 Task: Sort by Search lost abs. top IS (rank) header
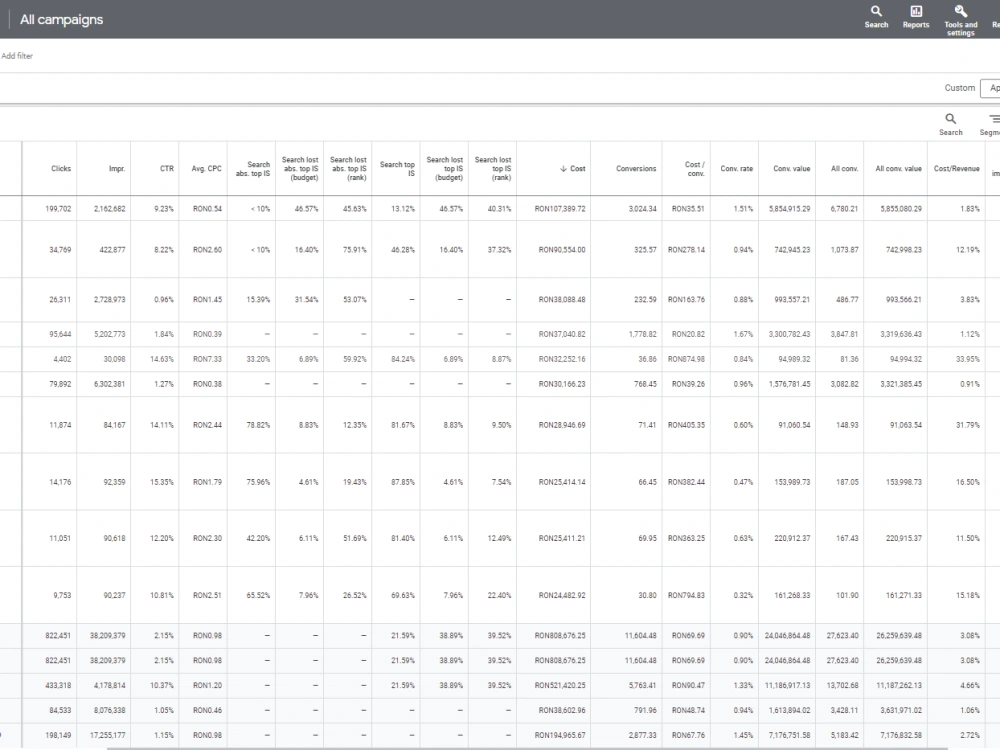[x=348, y=168]
